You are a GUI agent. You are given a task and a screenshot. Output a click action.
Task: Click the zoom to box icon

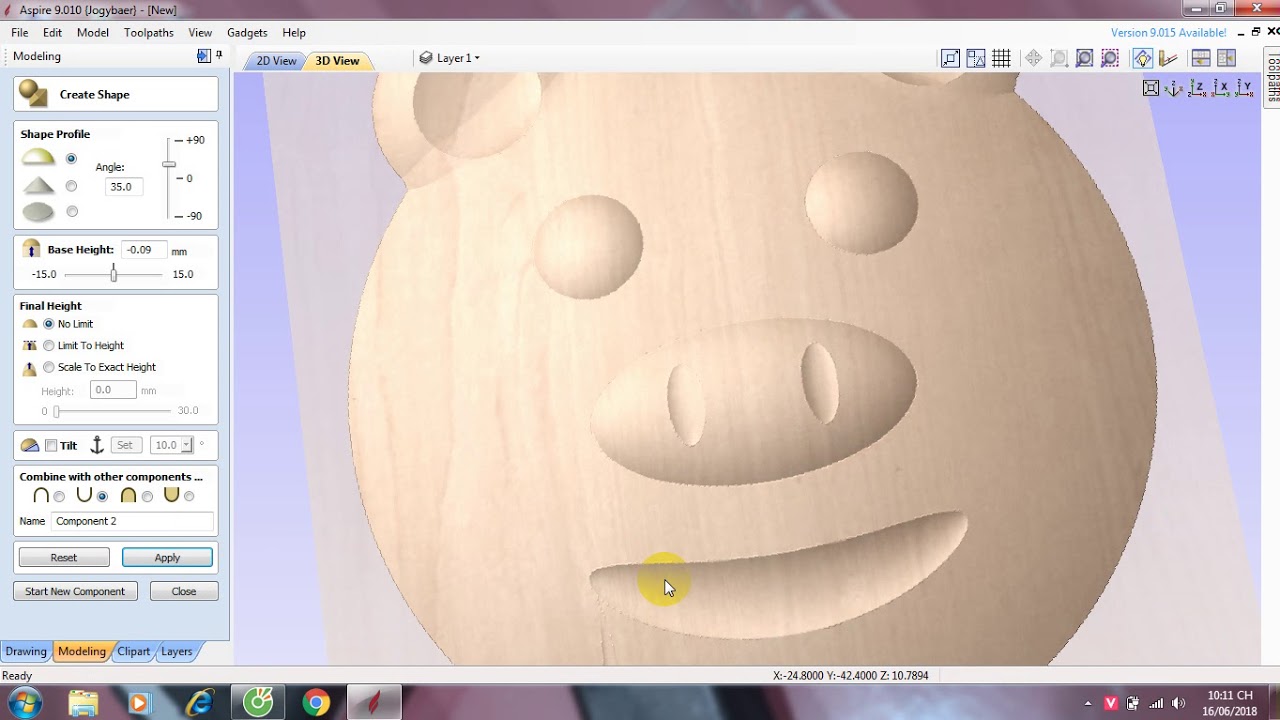pos(1059,58)
